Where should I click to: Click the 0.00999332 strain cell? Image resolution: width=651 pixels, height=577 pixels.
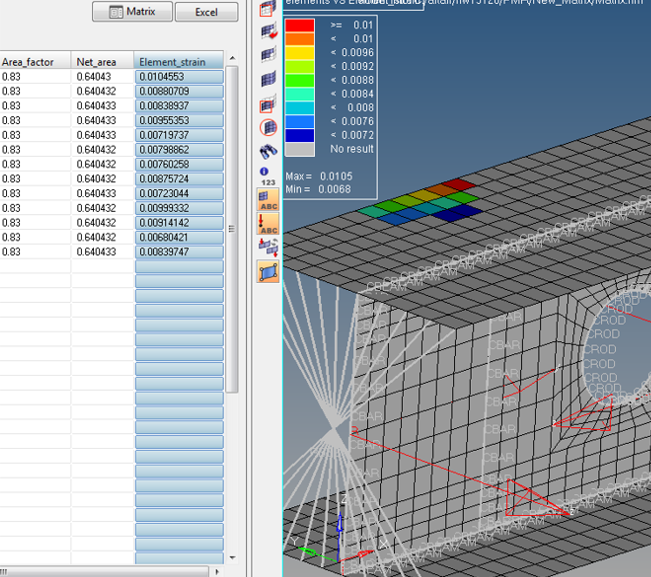pyautogui.click(x=178, y=208)
